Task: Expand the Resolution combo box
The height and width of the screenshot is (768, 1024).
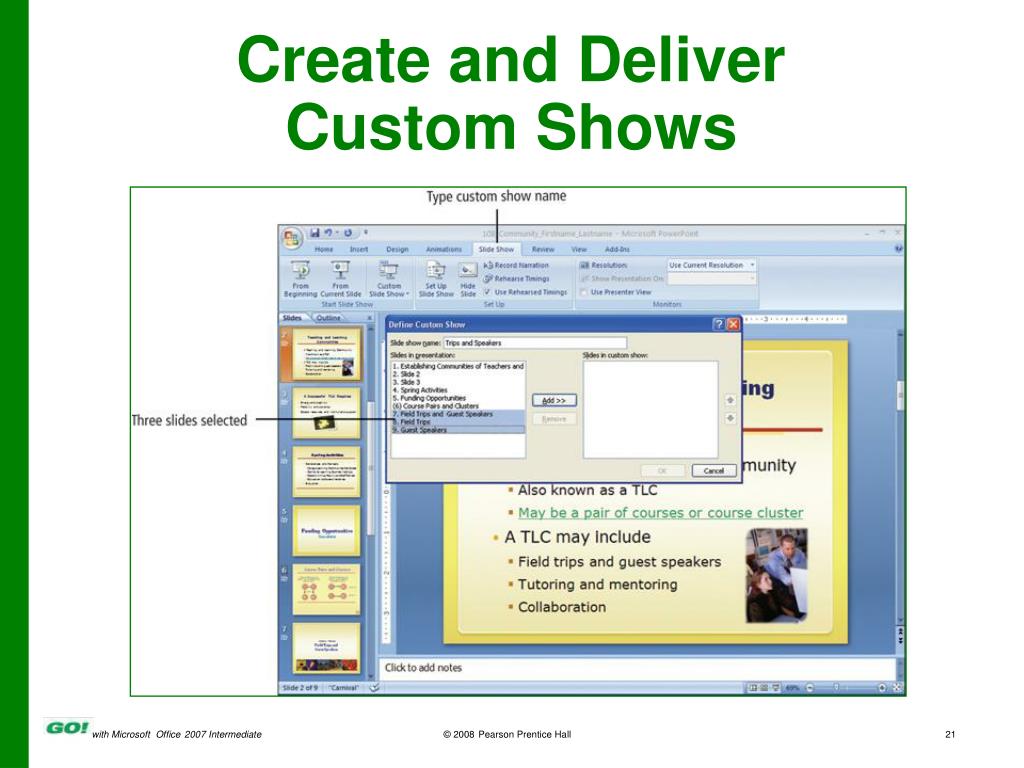Action: tap(752, 265)
